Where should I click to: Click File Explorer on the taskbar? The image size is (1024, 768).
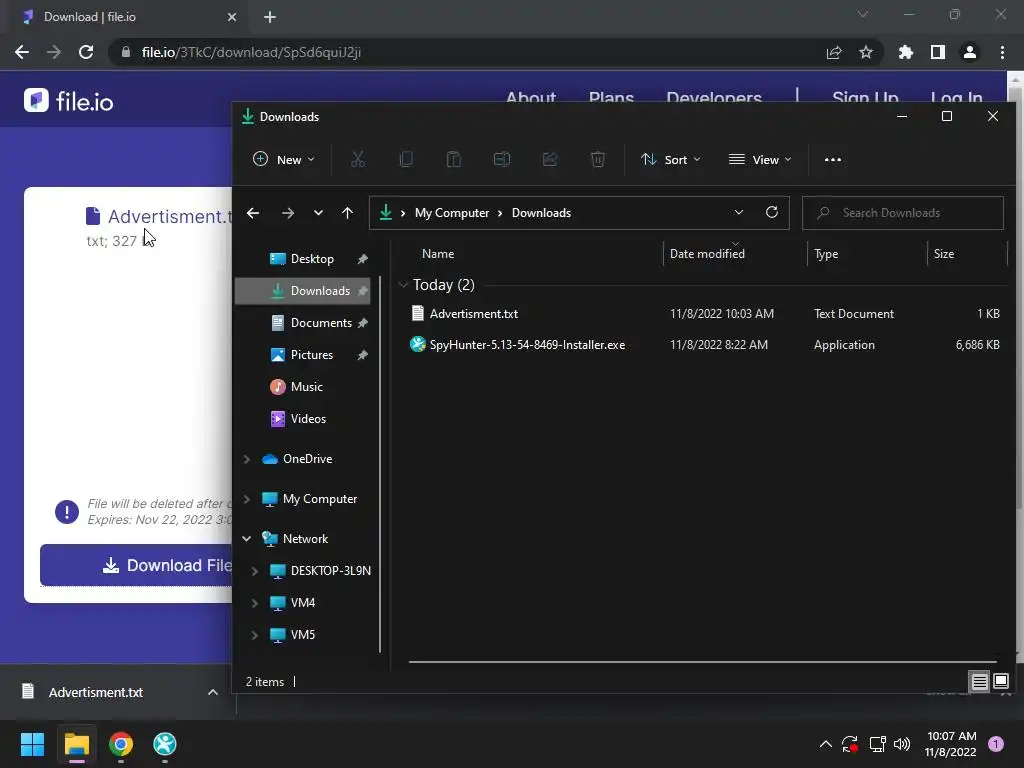(76, 744)
